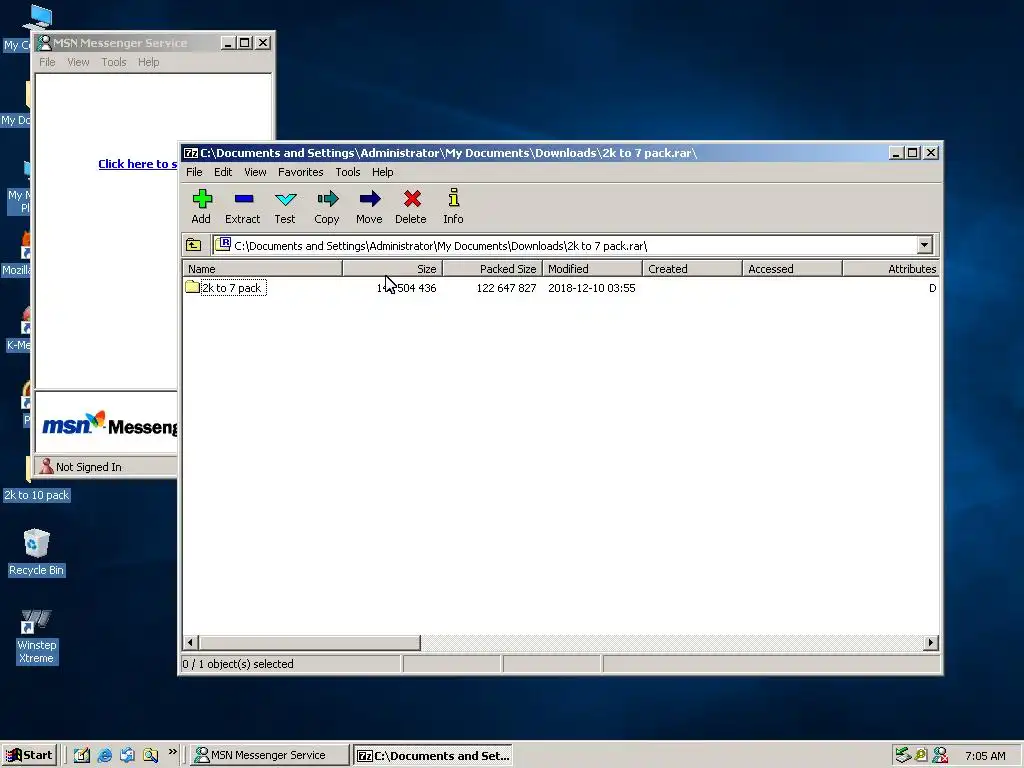Image resolution: width=1024 pixels, height=768 pixels.
Task: Click the horizontal scrollbar left arrow
Action: (190, 643)
